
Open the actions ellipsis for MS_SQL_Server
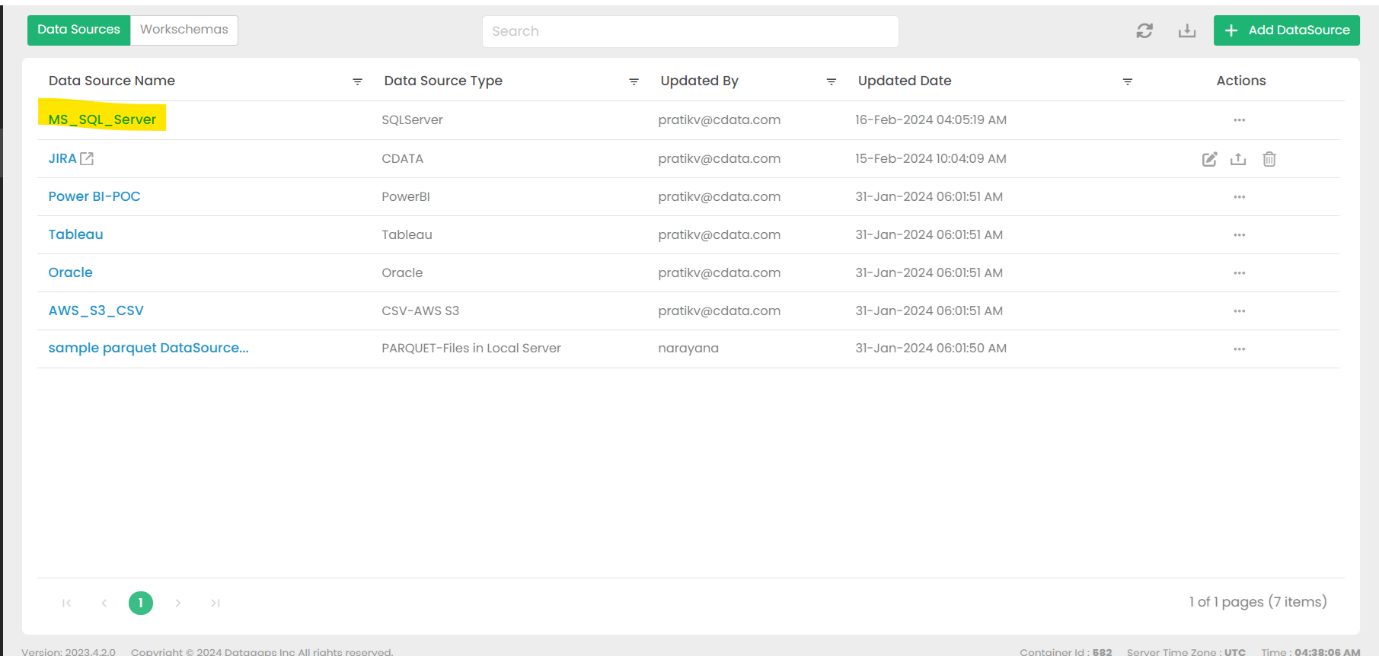(1239, 120)
